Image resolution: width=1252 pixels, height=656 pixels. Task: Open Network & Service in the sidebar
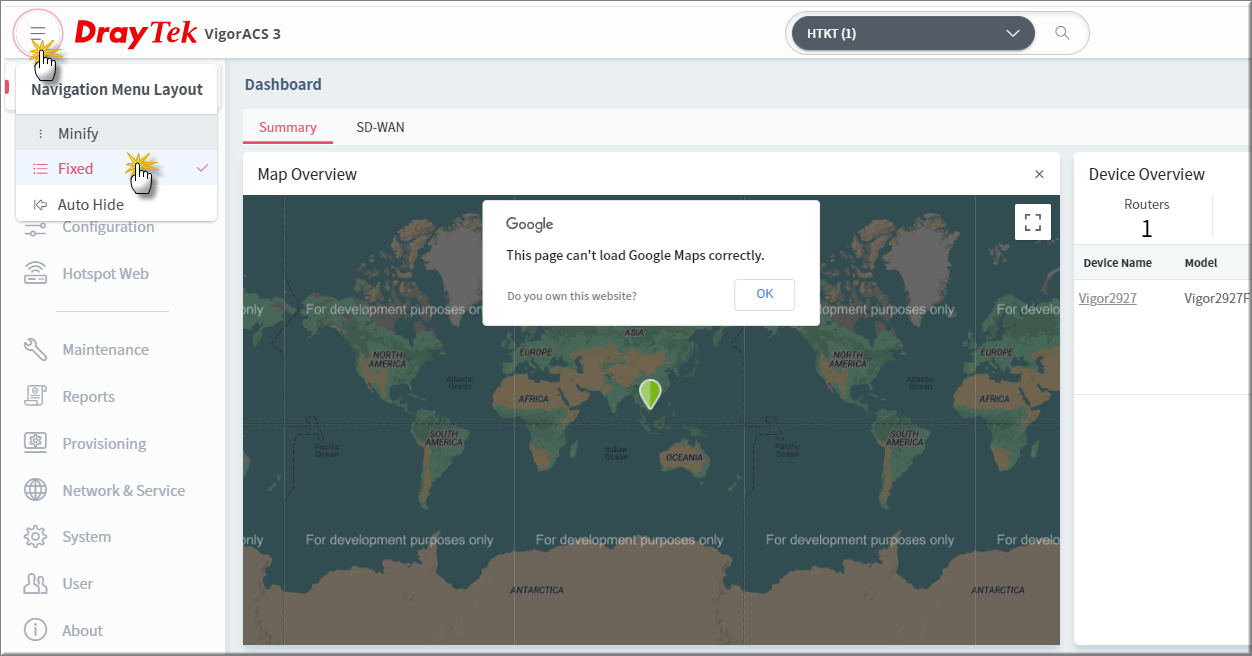(123, 490)
